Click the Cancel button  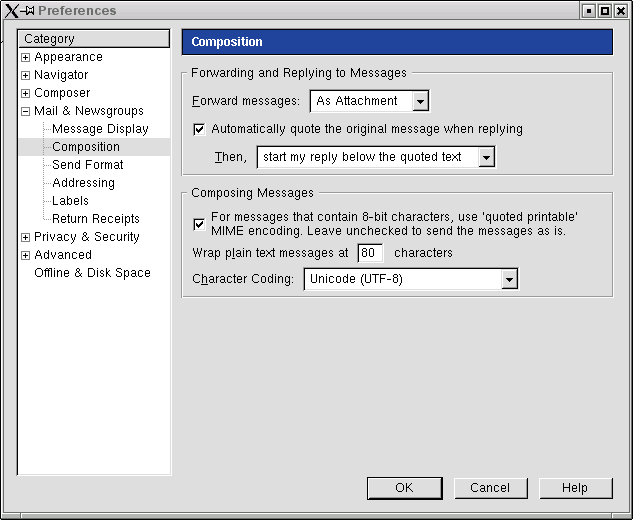[x=490, y=488]
